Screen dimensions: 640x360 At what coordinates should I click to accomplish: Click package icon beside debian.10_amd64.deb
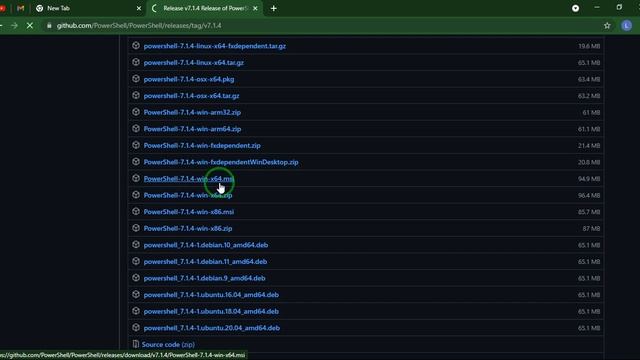(136, 244)
